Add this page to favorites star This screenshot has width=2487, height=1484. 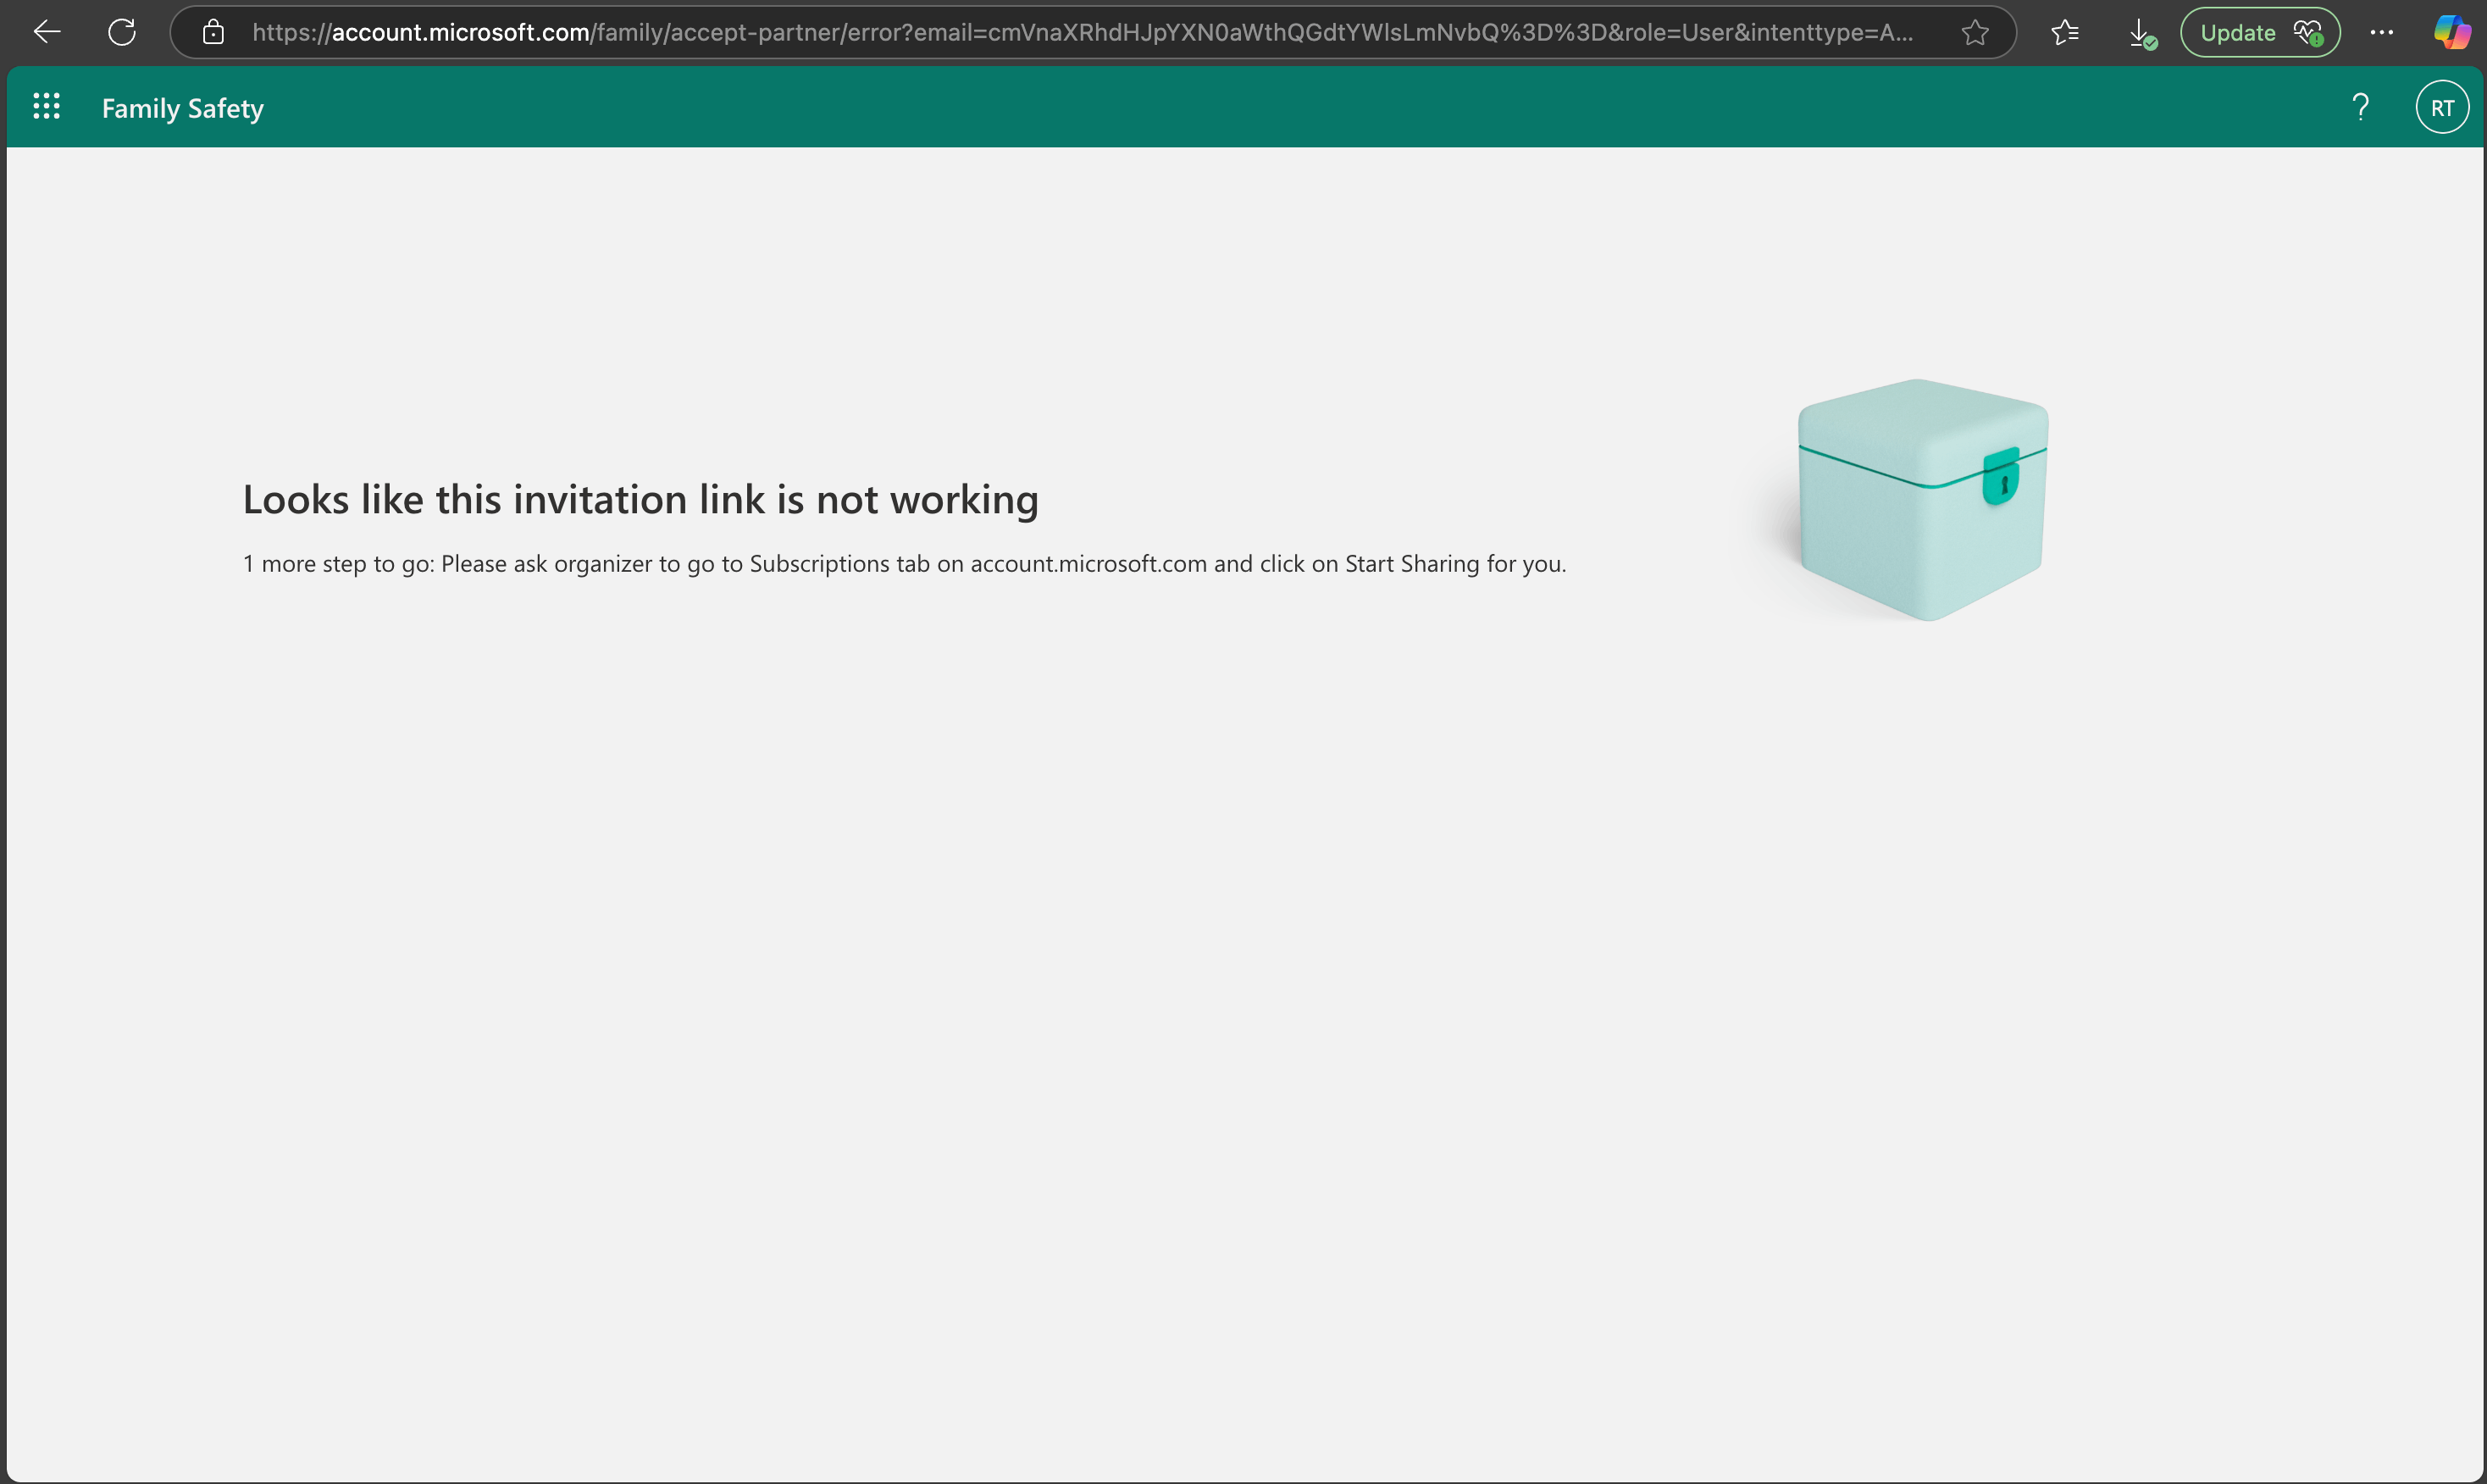tap(1974, 33)
